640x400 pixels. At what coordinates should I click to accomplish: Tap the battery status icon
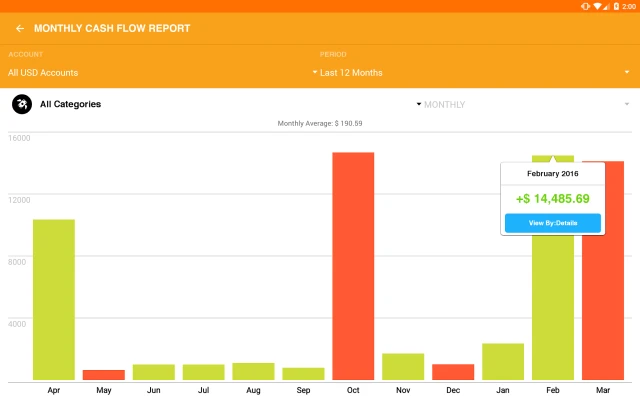coord(616,6)
